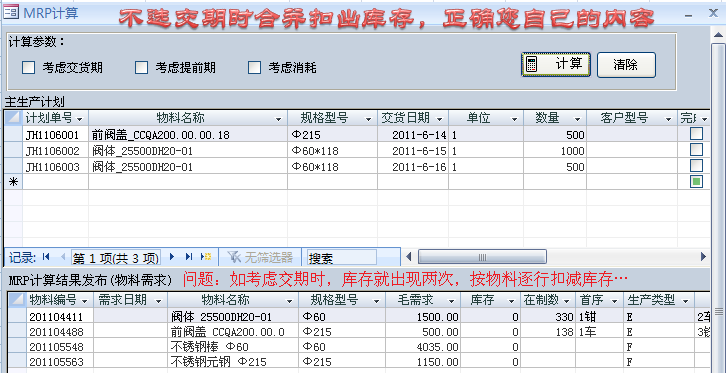Go to next record navigation arrow
This screenshot has height=373, width=726.
click(x=172, y=257)
